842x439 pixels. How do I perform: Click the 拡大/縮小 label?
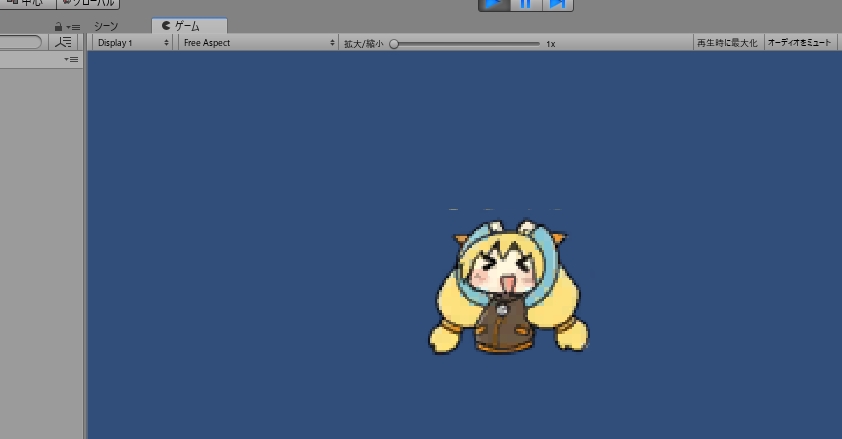364,44
